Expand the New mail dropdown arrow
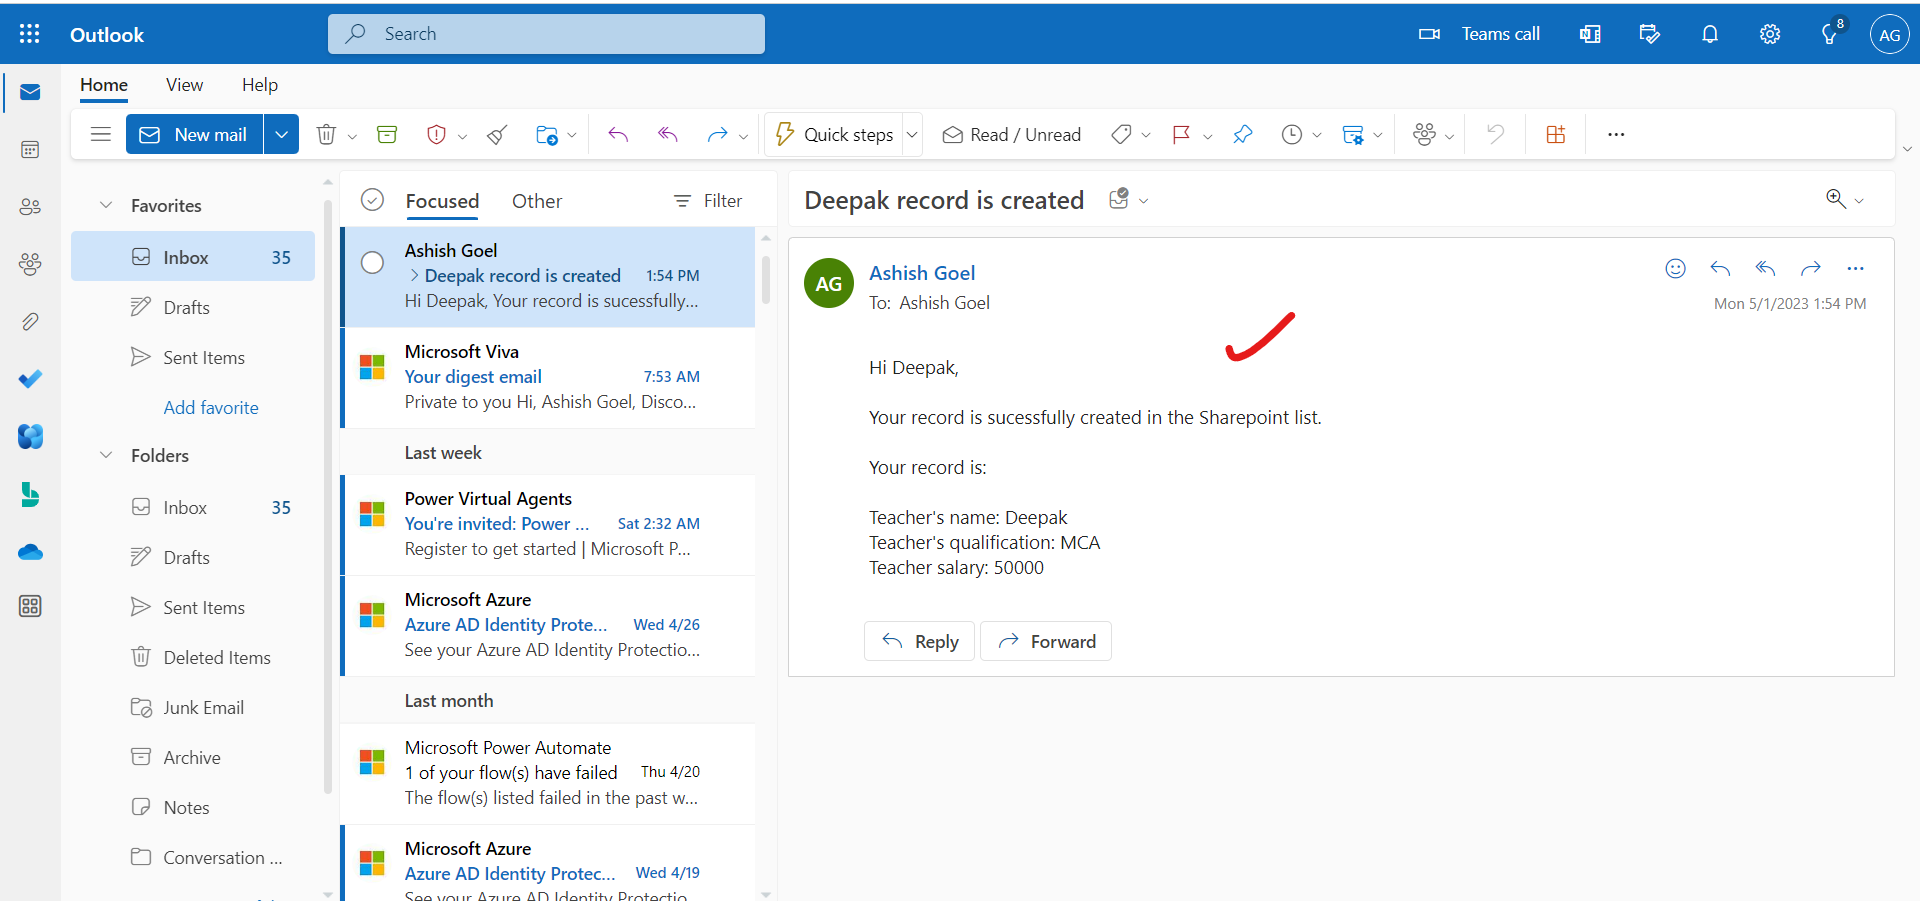 coord(282,134)
